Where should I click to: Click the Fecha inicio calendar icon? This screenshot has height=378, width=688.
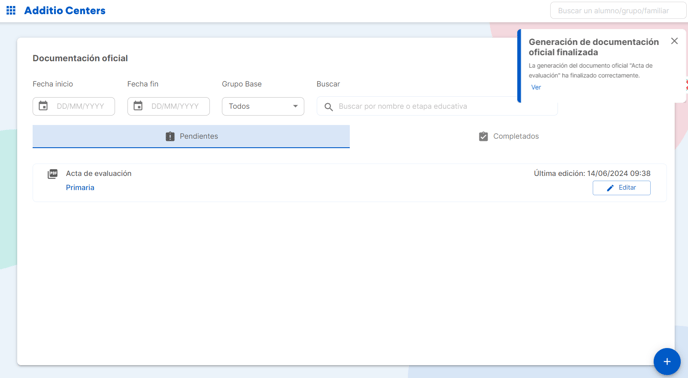(43, 106)
